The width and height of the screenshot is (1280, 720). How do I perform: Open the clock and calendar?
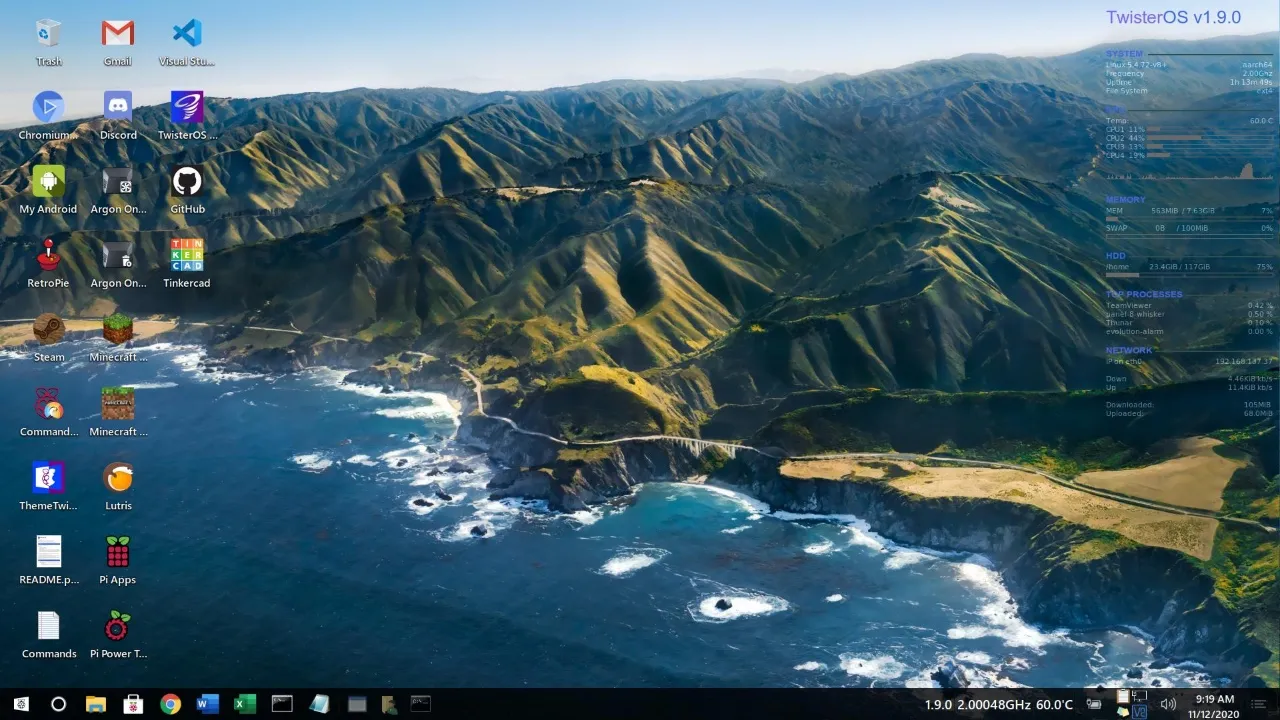point(1215,705)
